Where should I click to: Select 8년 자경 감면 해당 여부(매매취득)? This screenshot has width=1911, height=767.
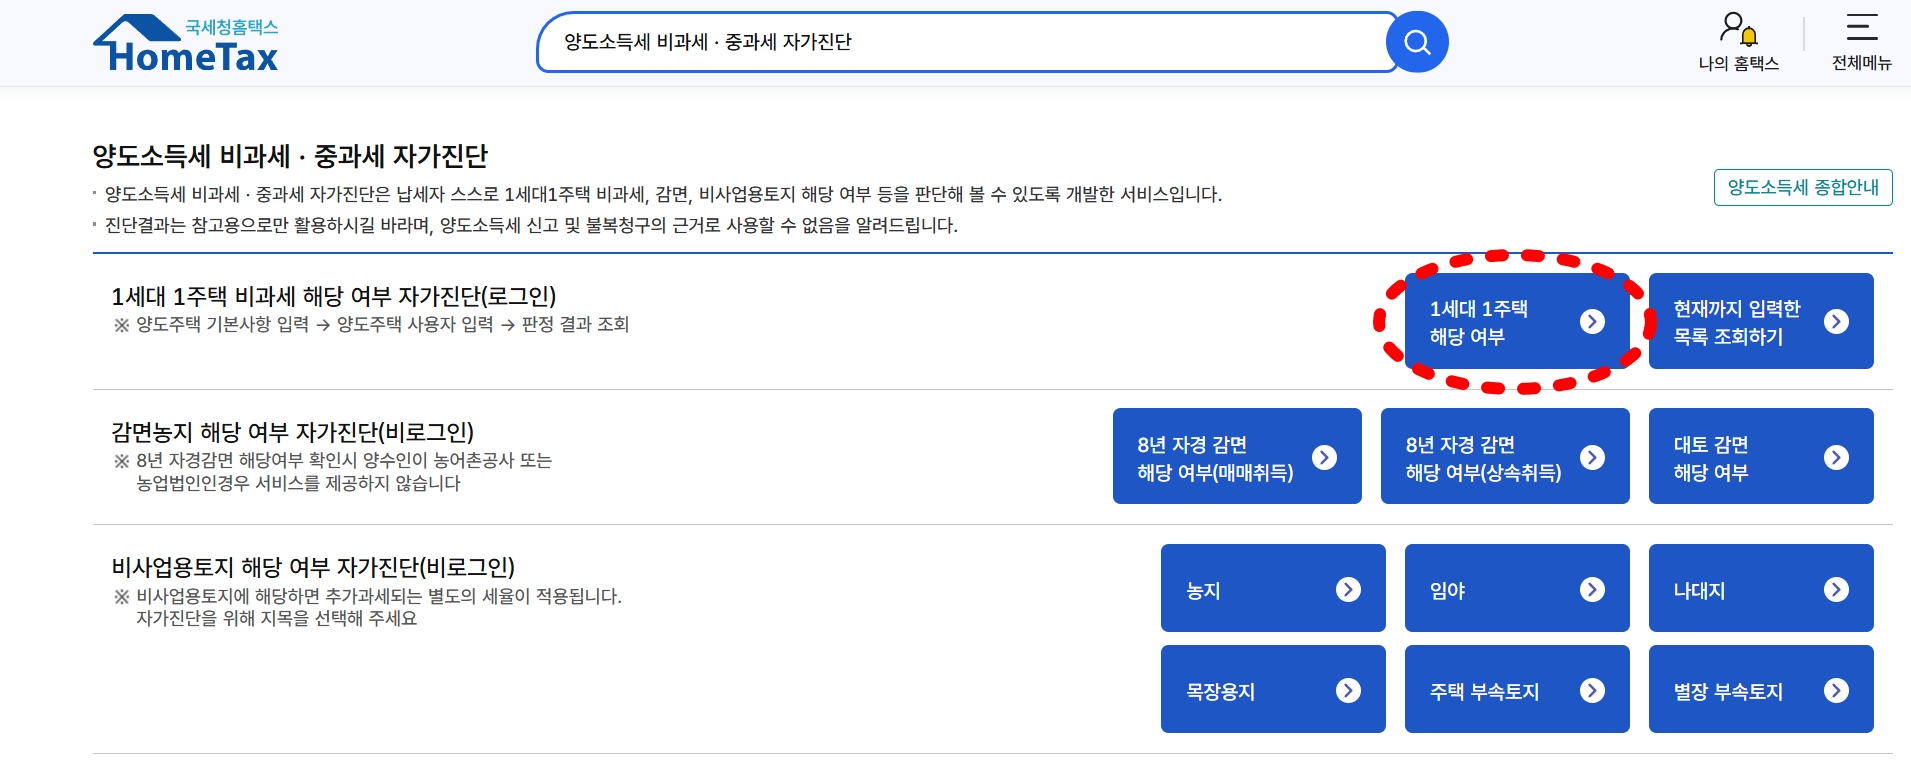click(1236, 456)
